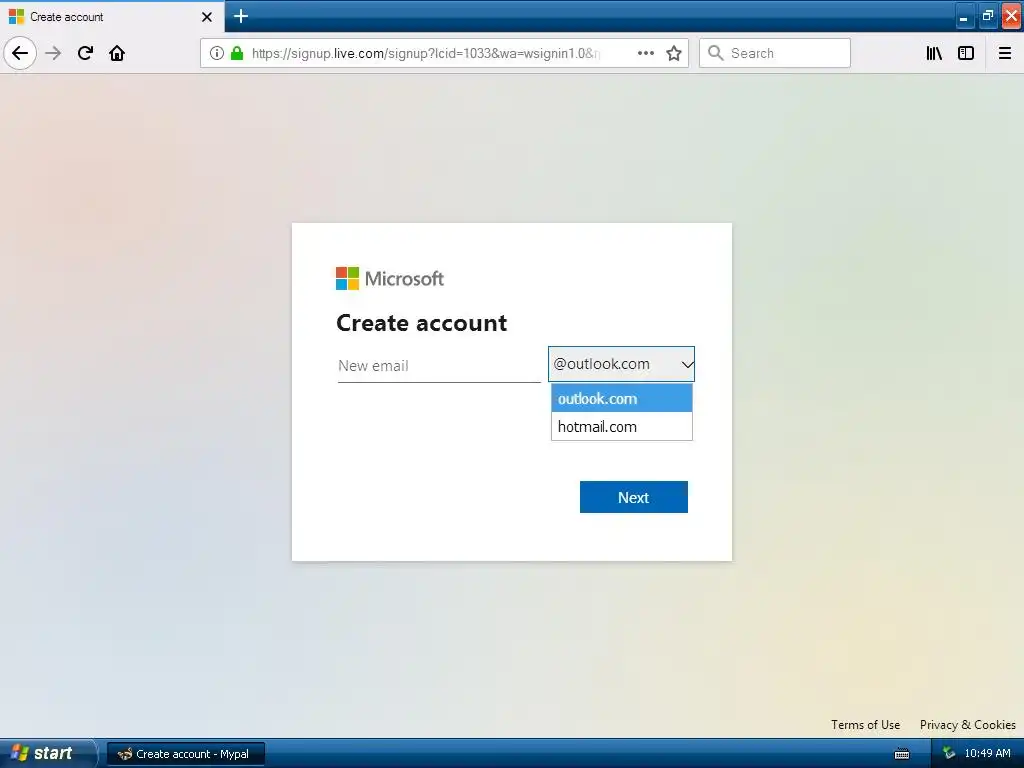Click the keyboard icon in the taskbar
This screenshot has height=768, width=1024.
(902, 754)
